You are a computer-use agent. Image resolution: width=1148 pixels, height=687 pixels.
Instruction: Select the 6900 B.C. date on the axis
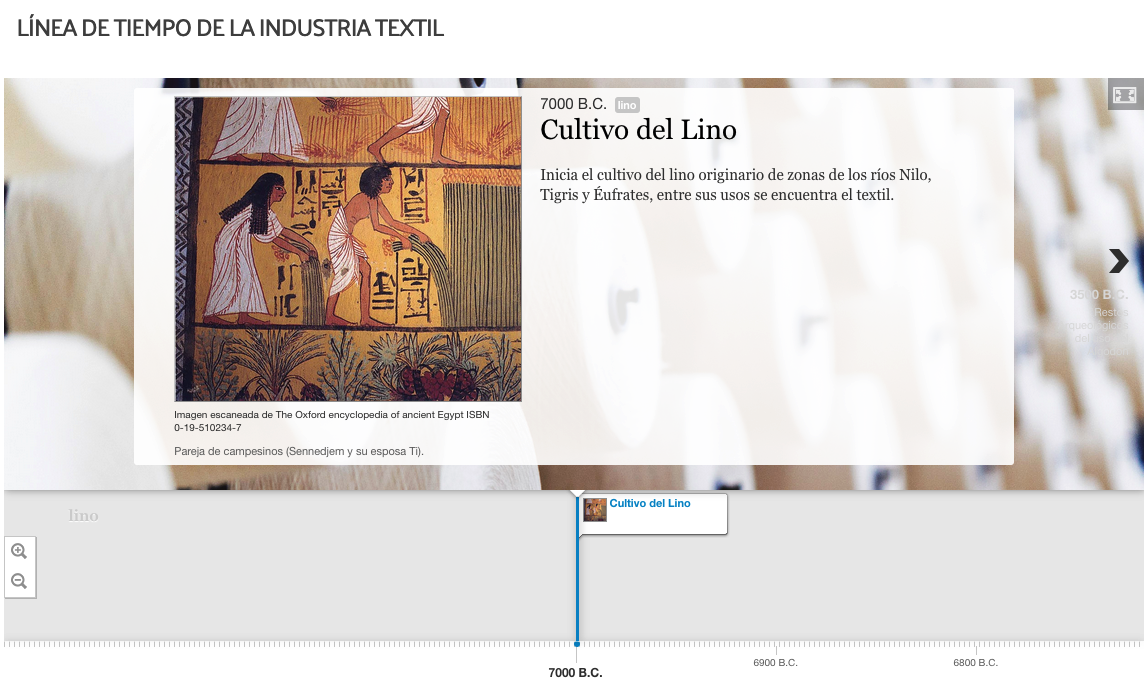coord(775,663)
